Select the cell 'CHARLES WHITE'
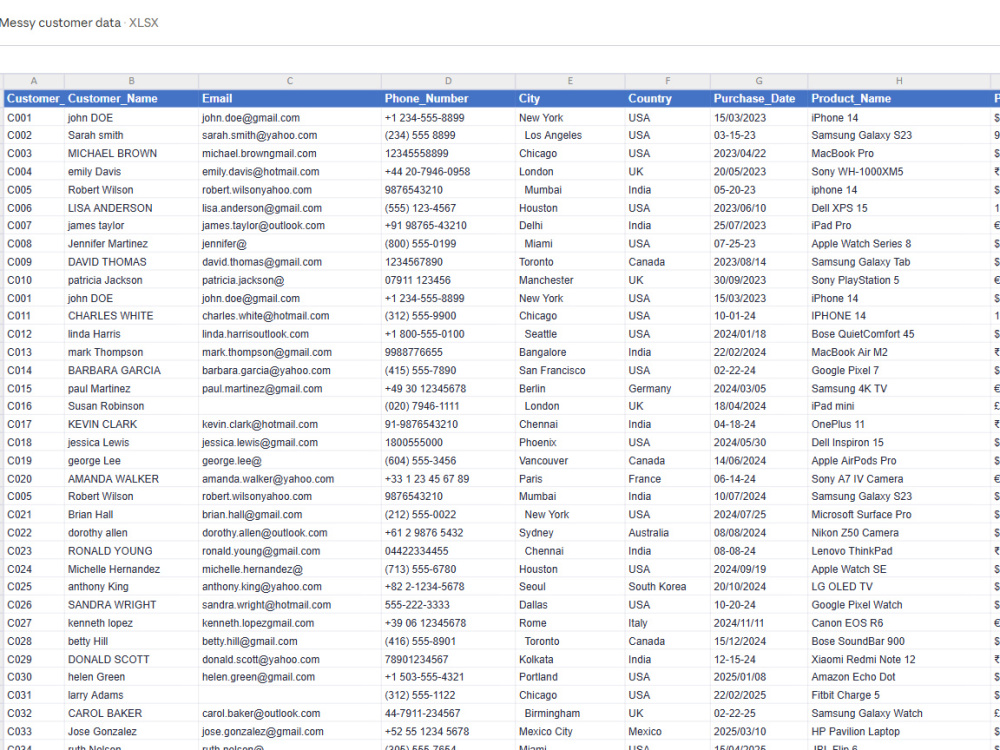The height and width of the screenshot is (750, 1000). [x=131, y=316]
